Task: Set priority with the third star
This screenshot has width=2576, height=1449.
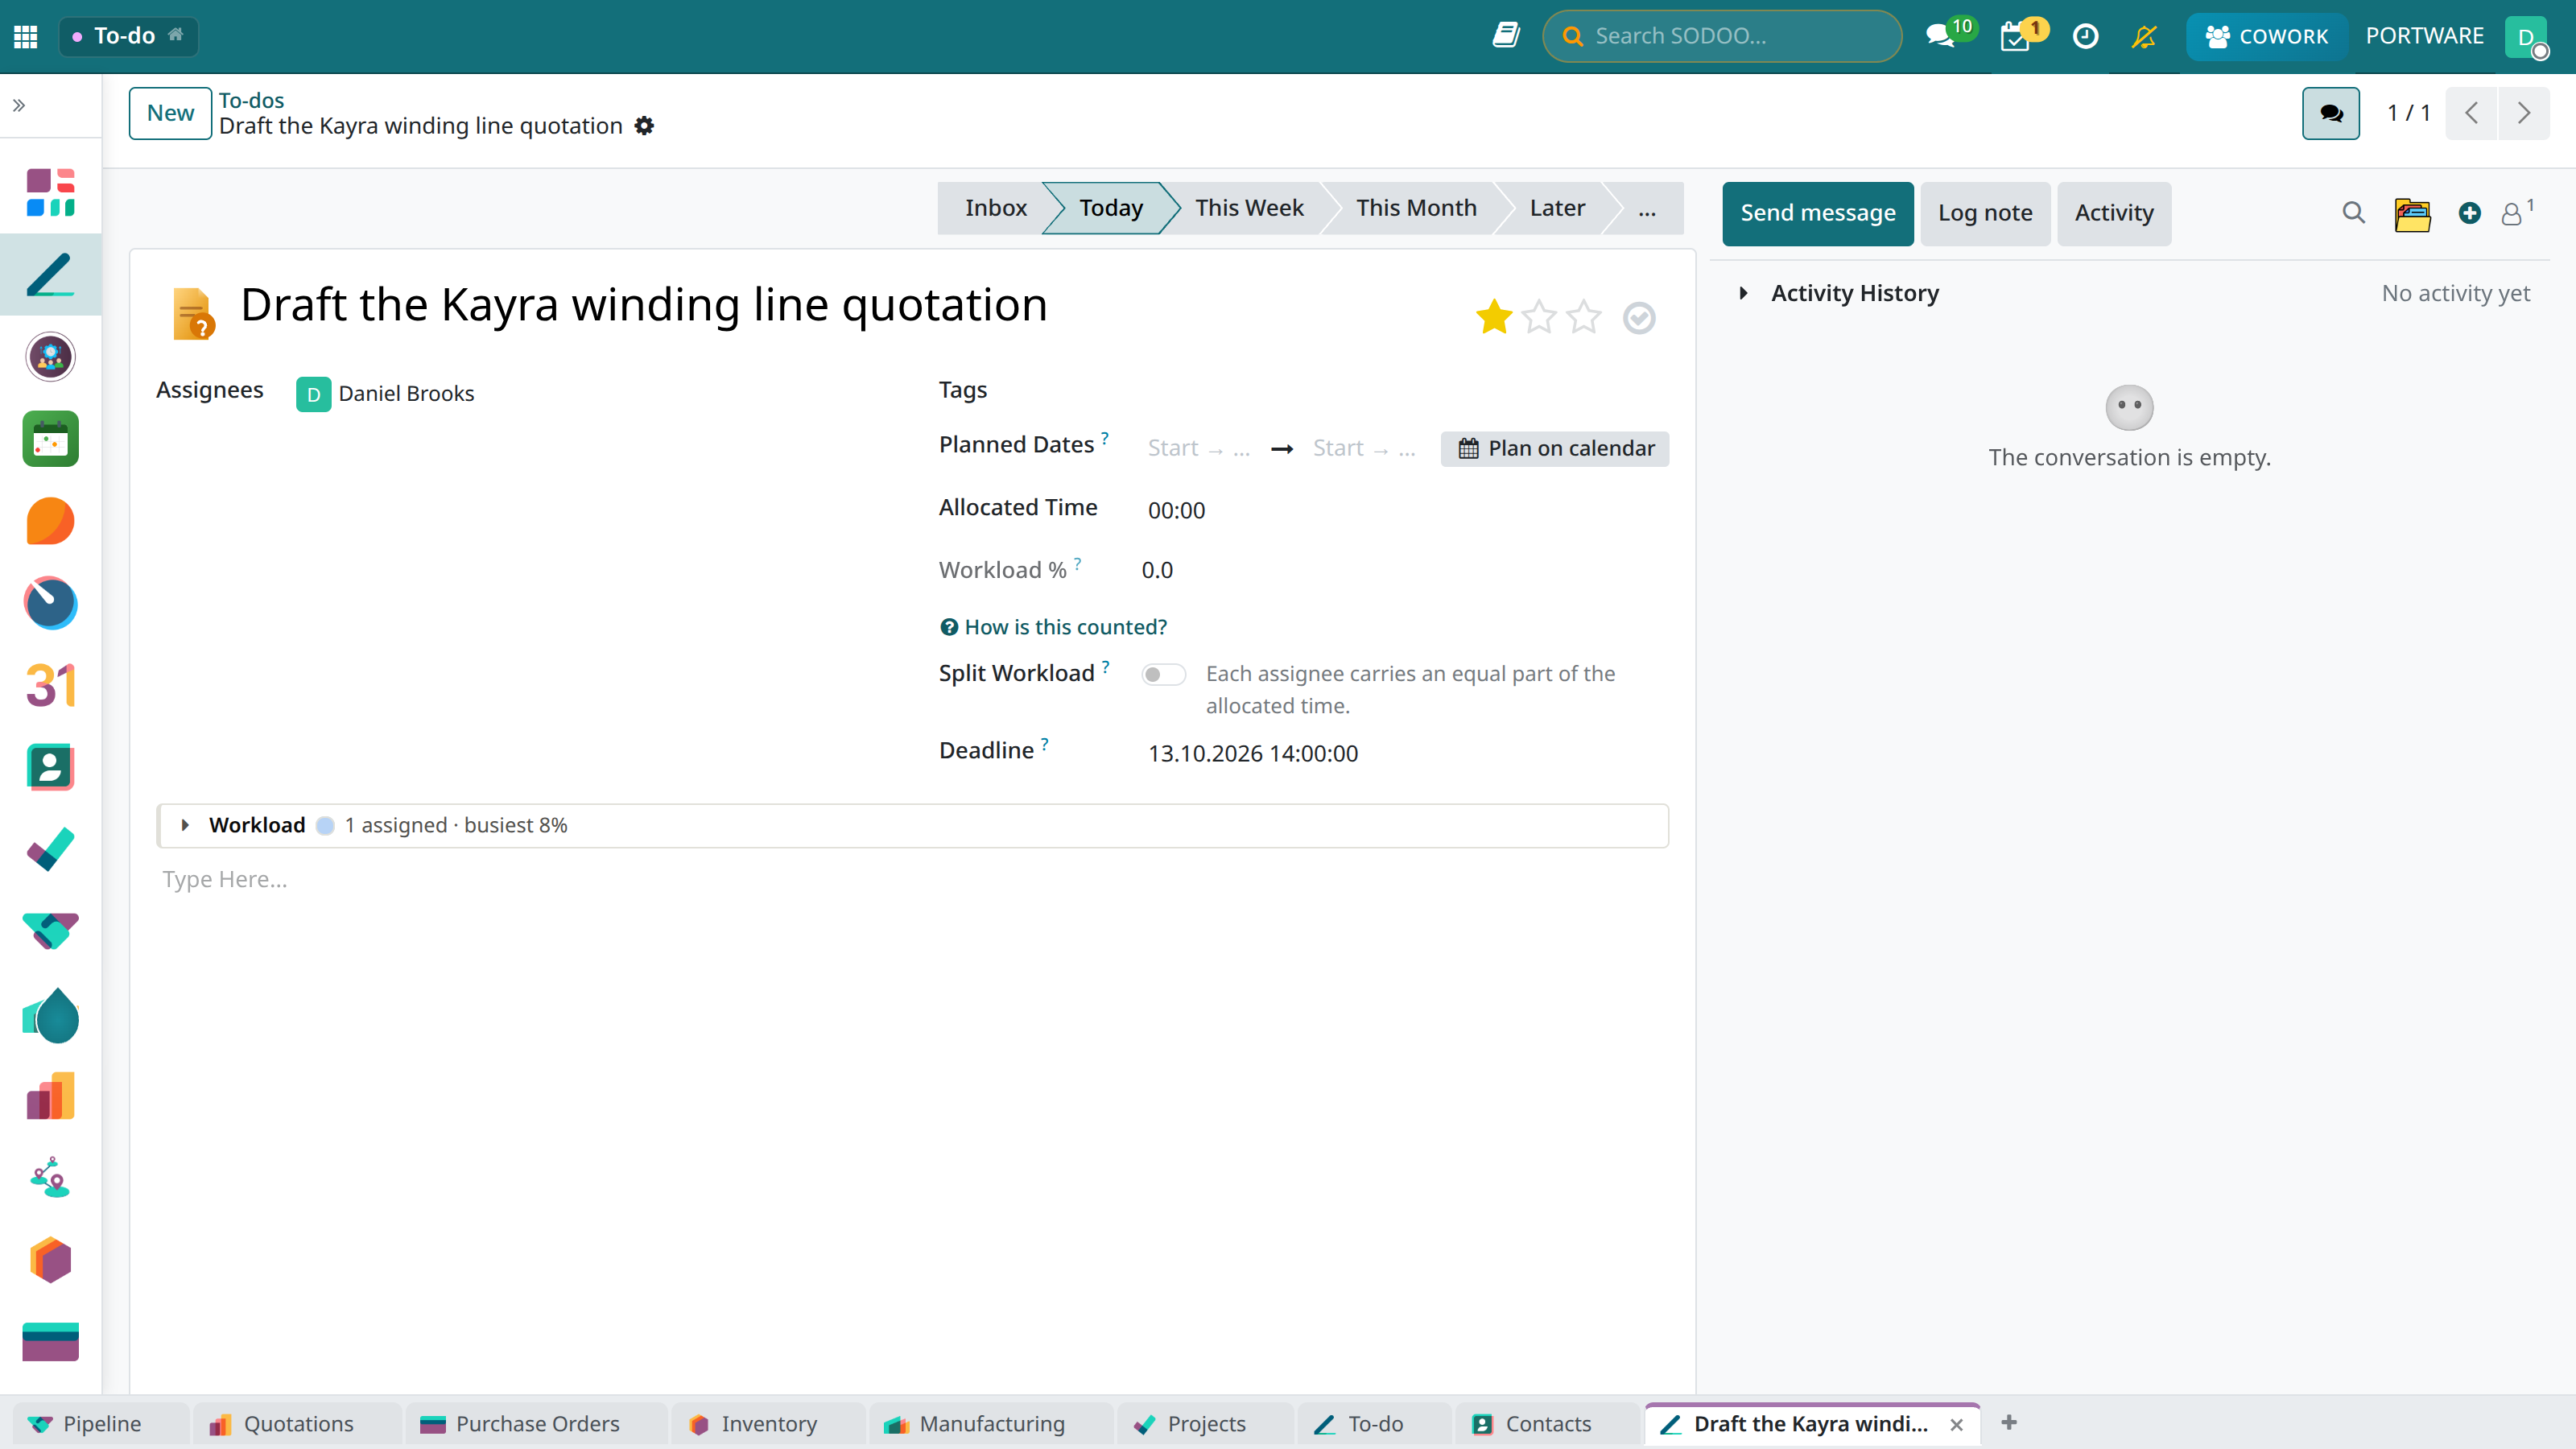Action: [1584, 317]
